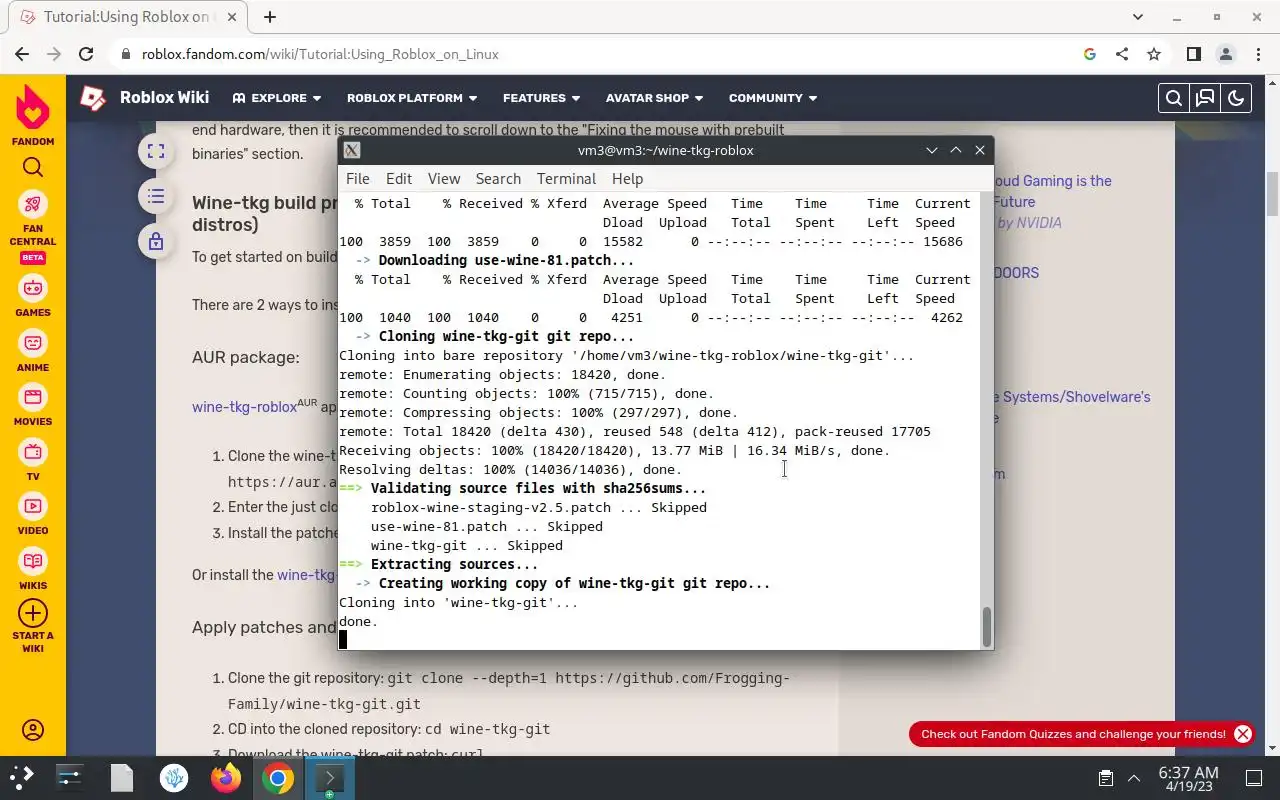Expand the Roblox Platform menu

[412, 98]
